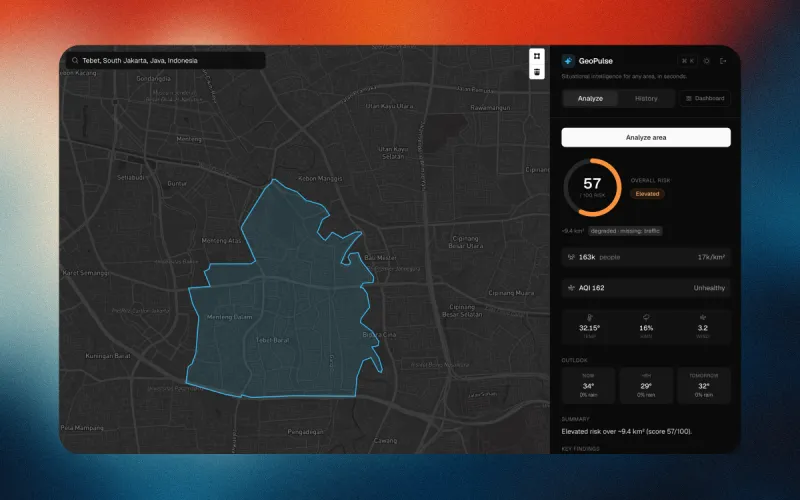This screenshot has height=500, width=800.
Task: Open the Dashboard
Action: pyautogui.click(x=705, y=98)
